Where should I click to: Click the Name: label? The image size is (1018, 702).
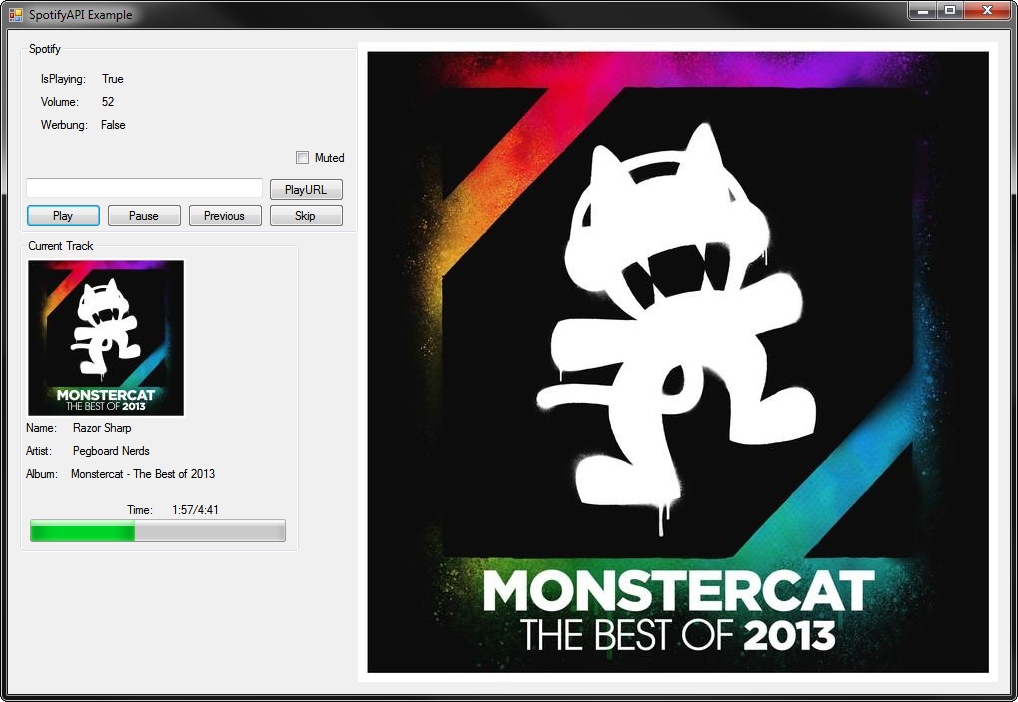[x=42, y=428]
